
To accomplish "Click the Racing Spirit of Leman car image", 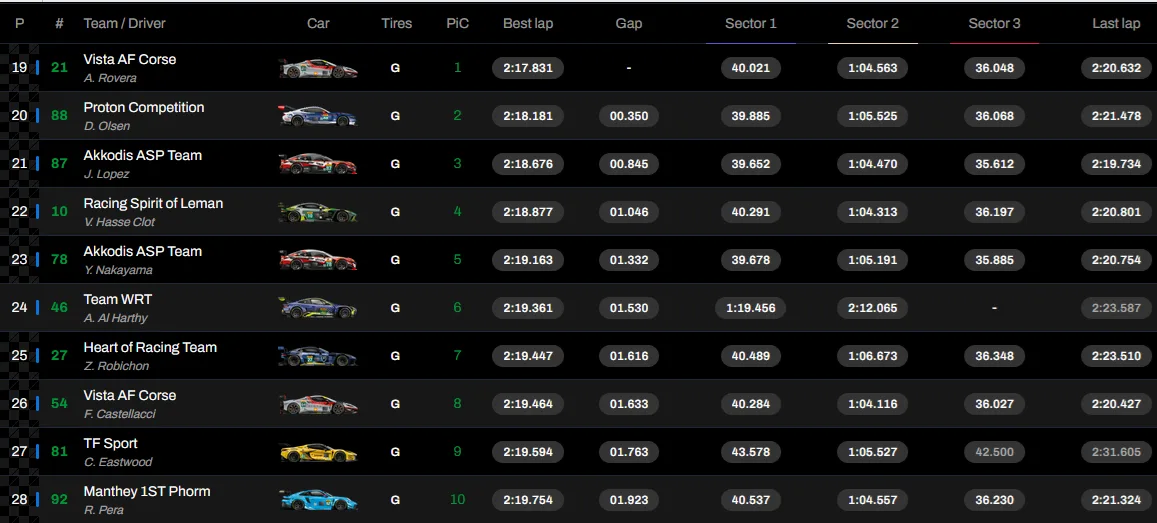I will (317, 212).
